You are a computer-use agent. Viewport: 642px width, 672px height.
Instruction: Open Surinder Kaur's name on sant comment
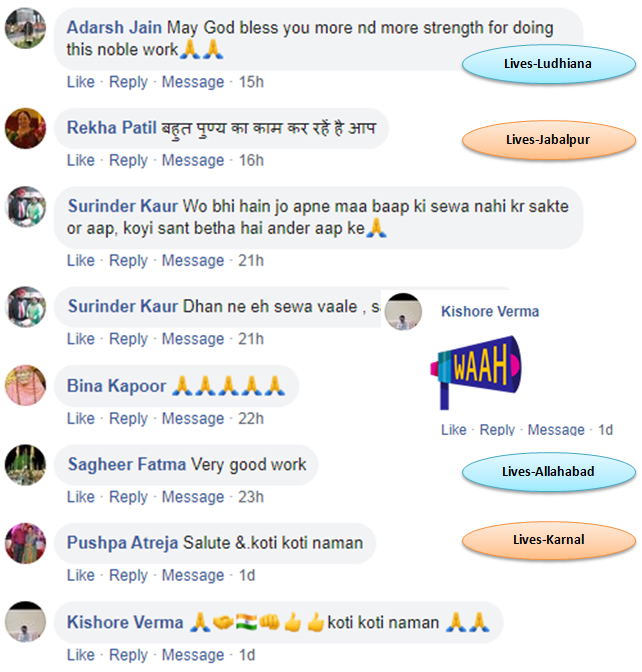(123, 206)
